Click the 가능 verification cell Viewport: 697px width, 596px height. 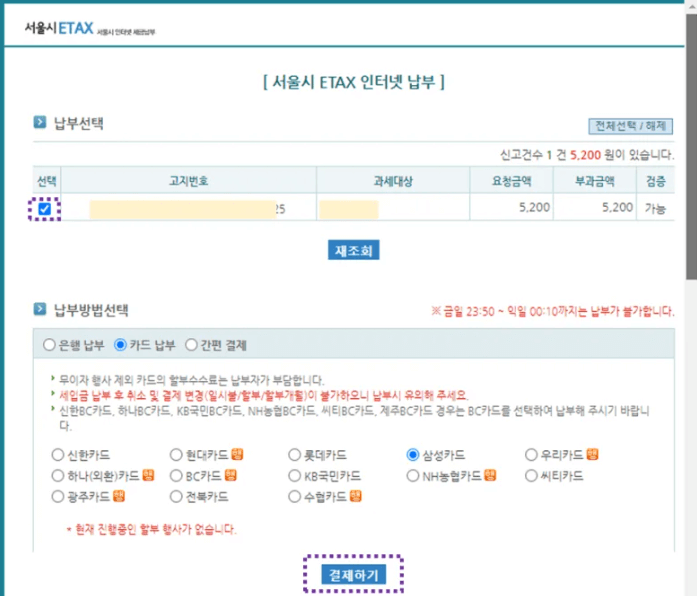pos(656,208)
